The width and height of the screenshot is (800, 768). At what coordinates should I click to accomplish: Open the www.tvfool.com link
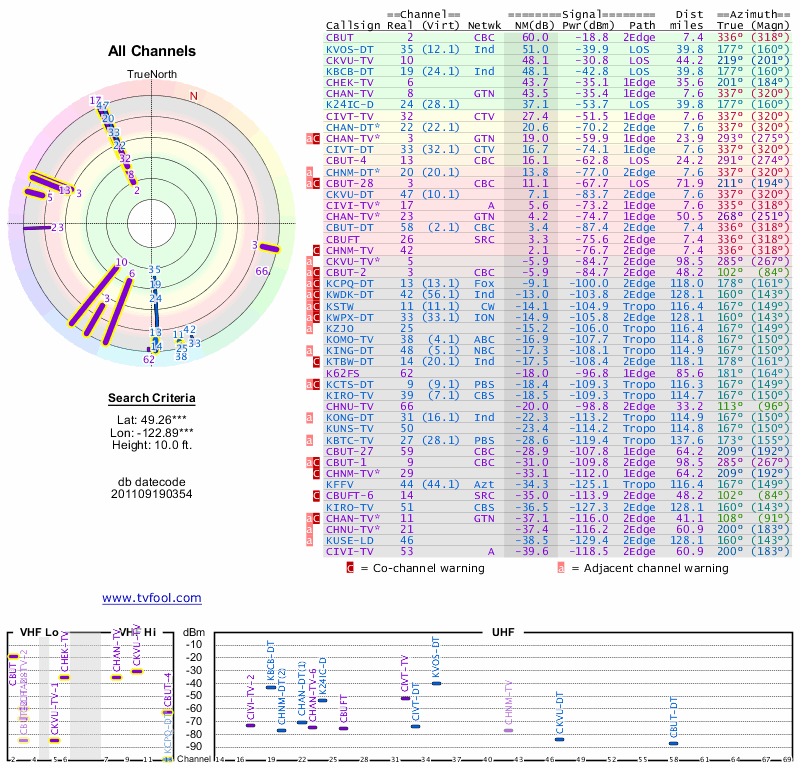click(x=152, y=598)
